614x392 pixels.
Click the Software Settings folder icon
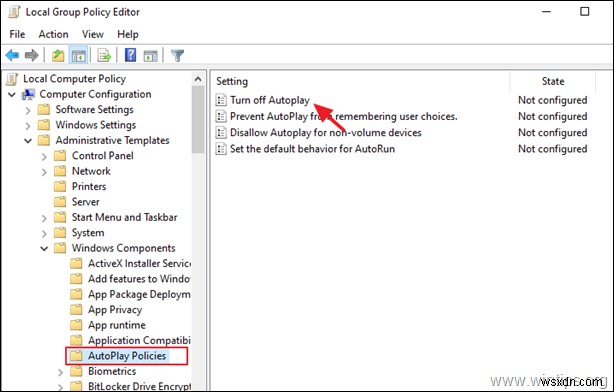43,110
